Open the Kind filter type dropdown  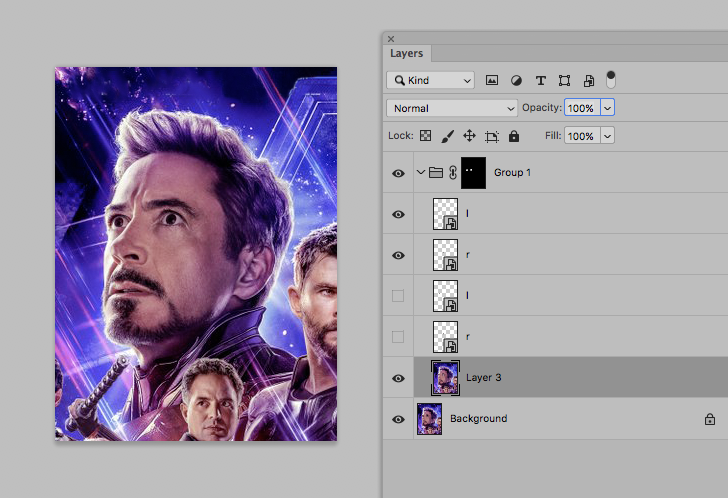[430, 80]
